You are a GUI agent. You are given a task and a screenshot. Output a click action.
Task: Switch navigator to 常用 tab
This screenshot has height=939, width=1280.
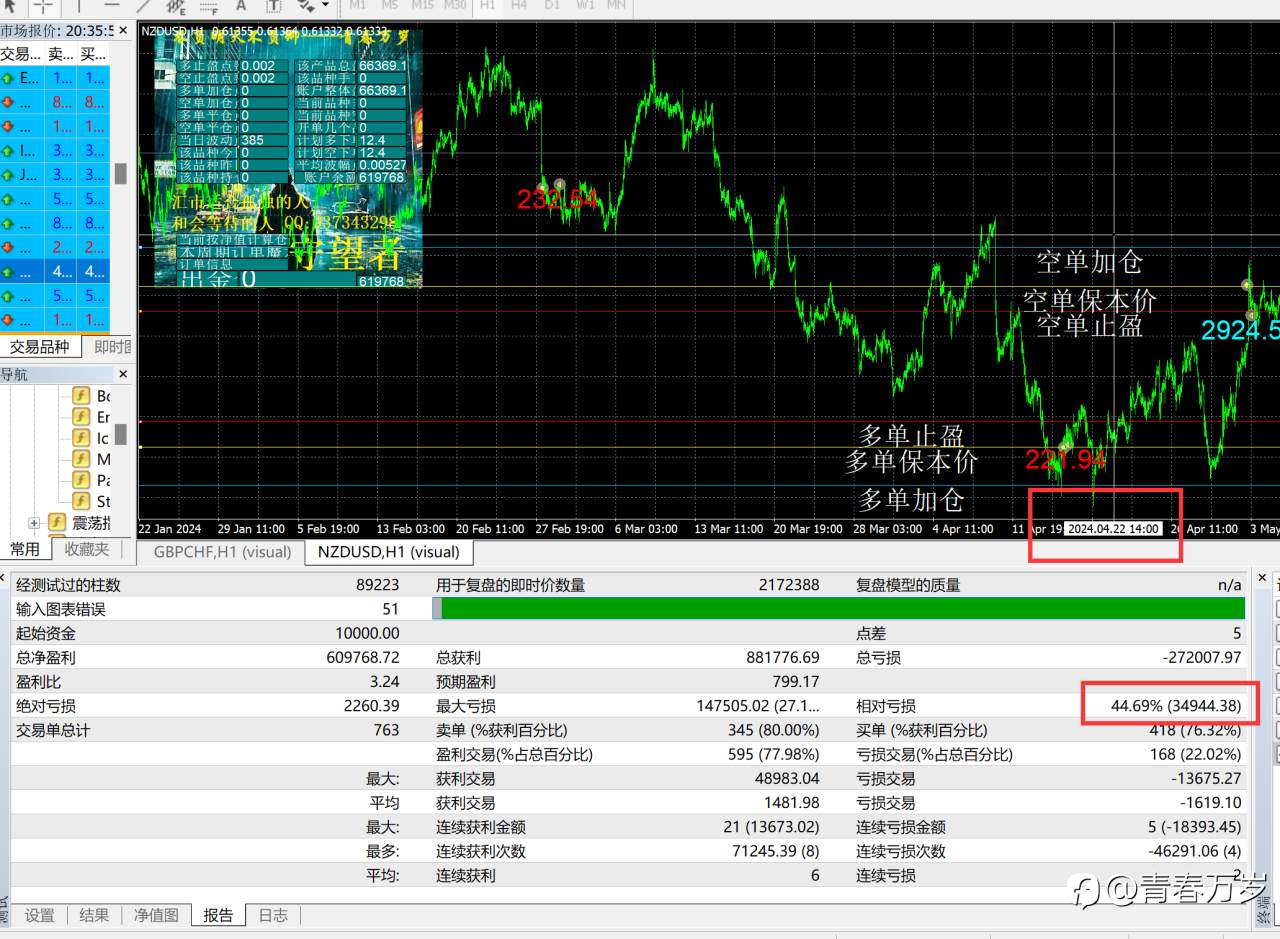(x=25, y=549)
